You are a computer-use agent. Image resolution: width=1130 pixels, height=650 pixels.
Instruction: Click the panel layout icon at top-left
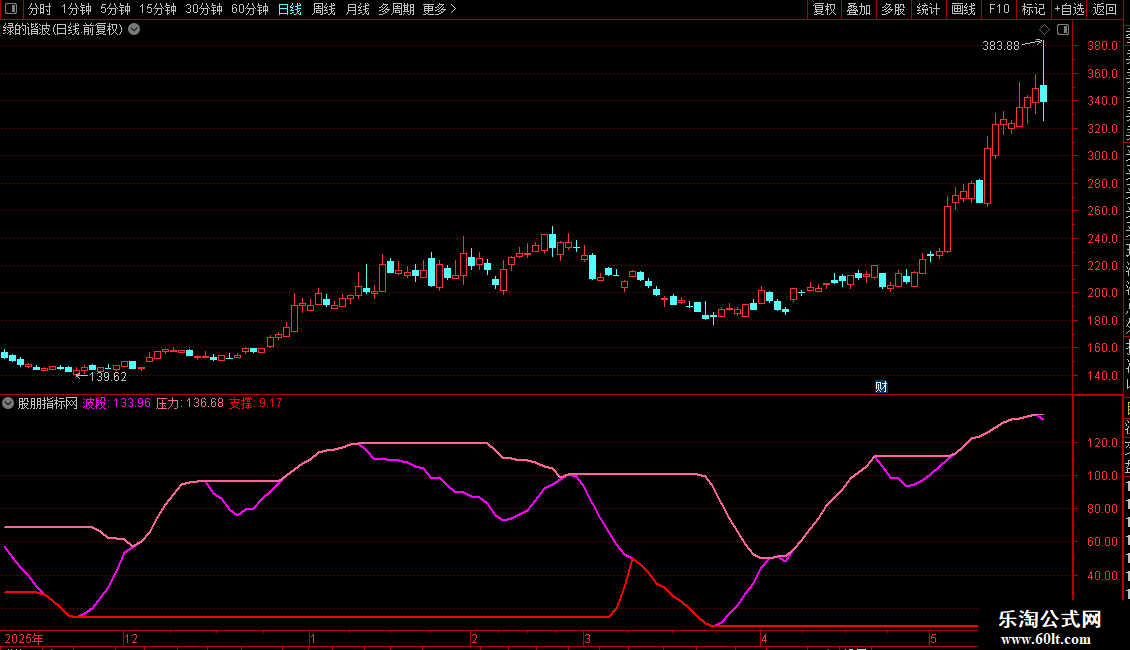point(11,9)
